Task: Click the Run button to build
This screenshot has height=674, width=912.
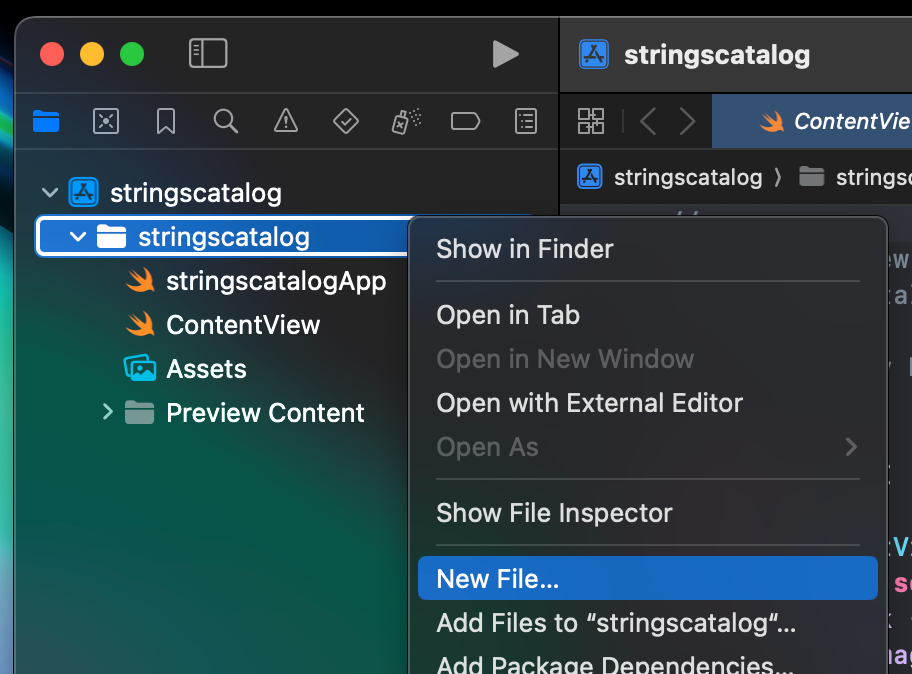Action: (505, 54)
